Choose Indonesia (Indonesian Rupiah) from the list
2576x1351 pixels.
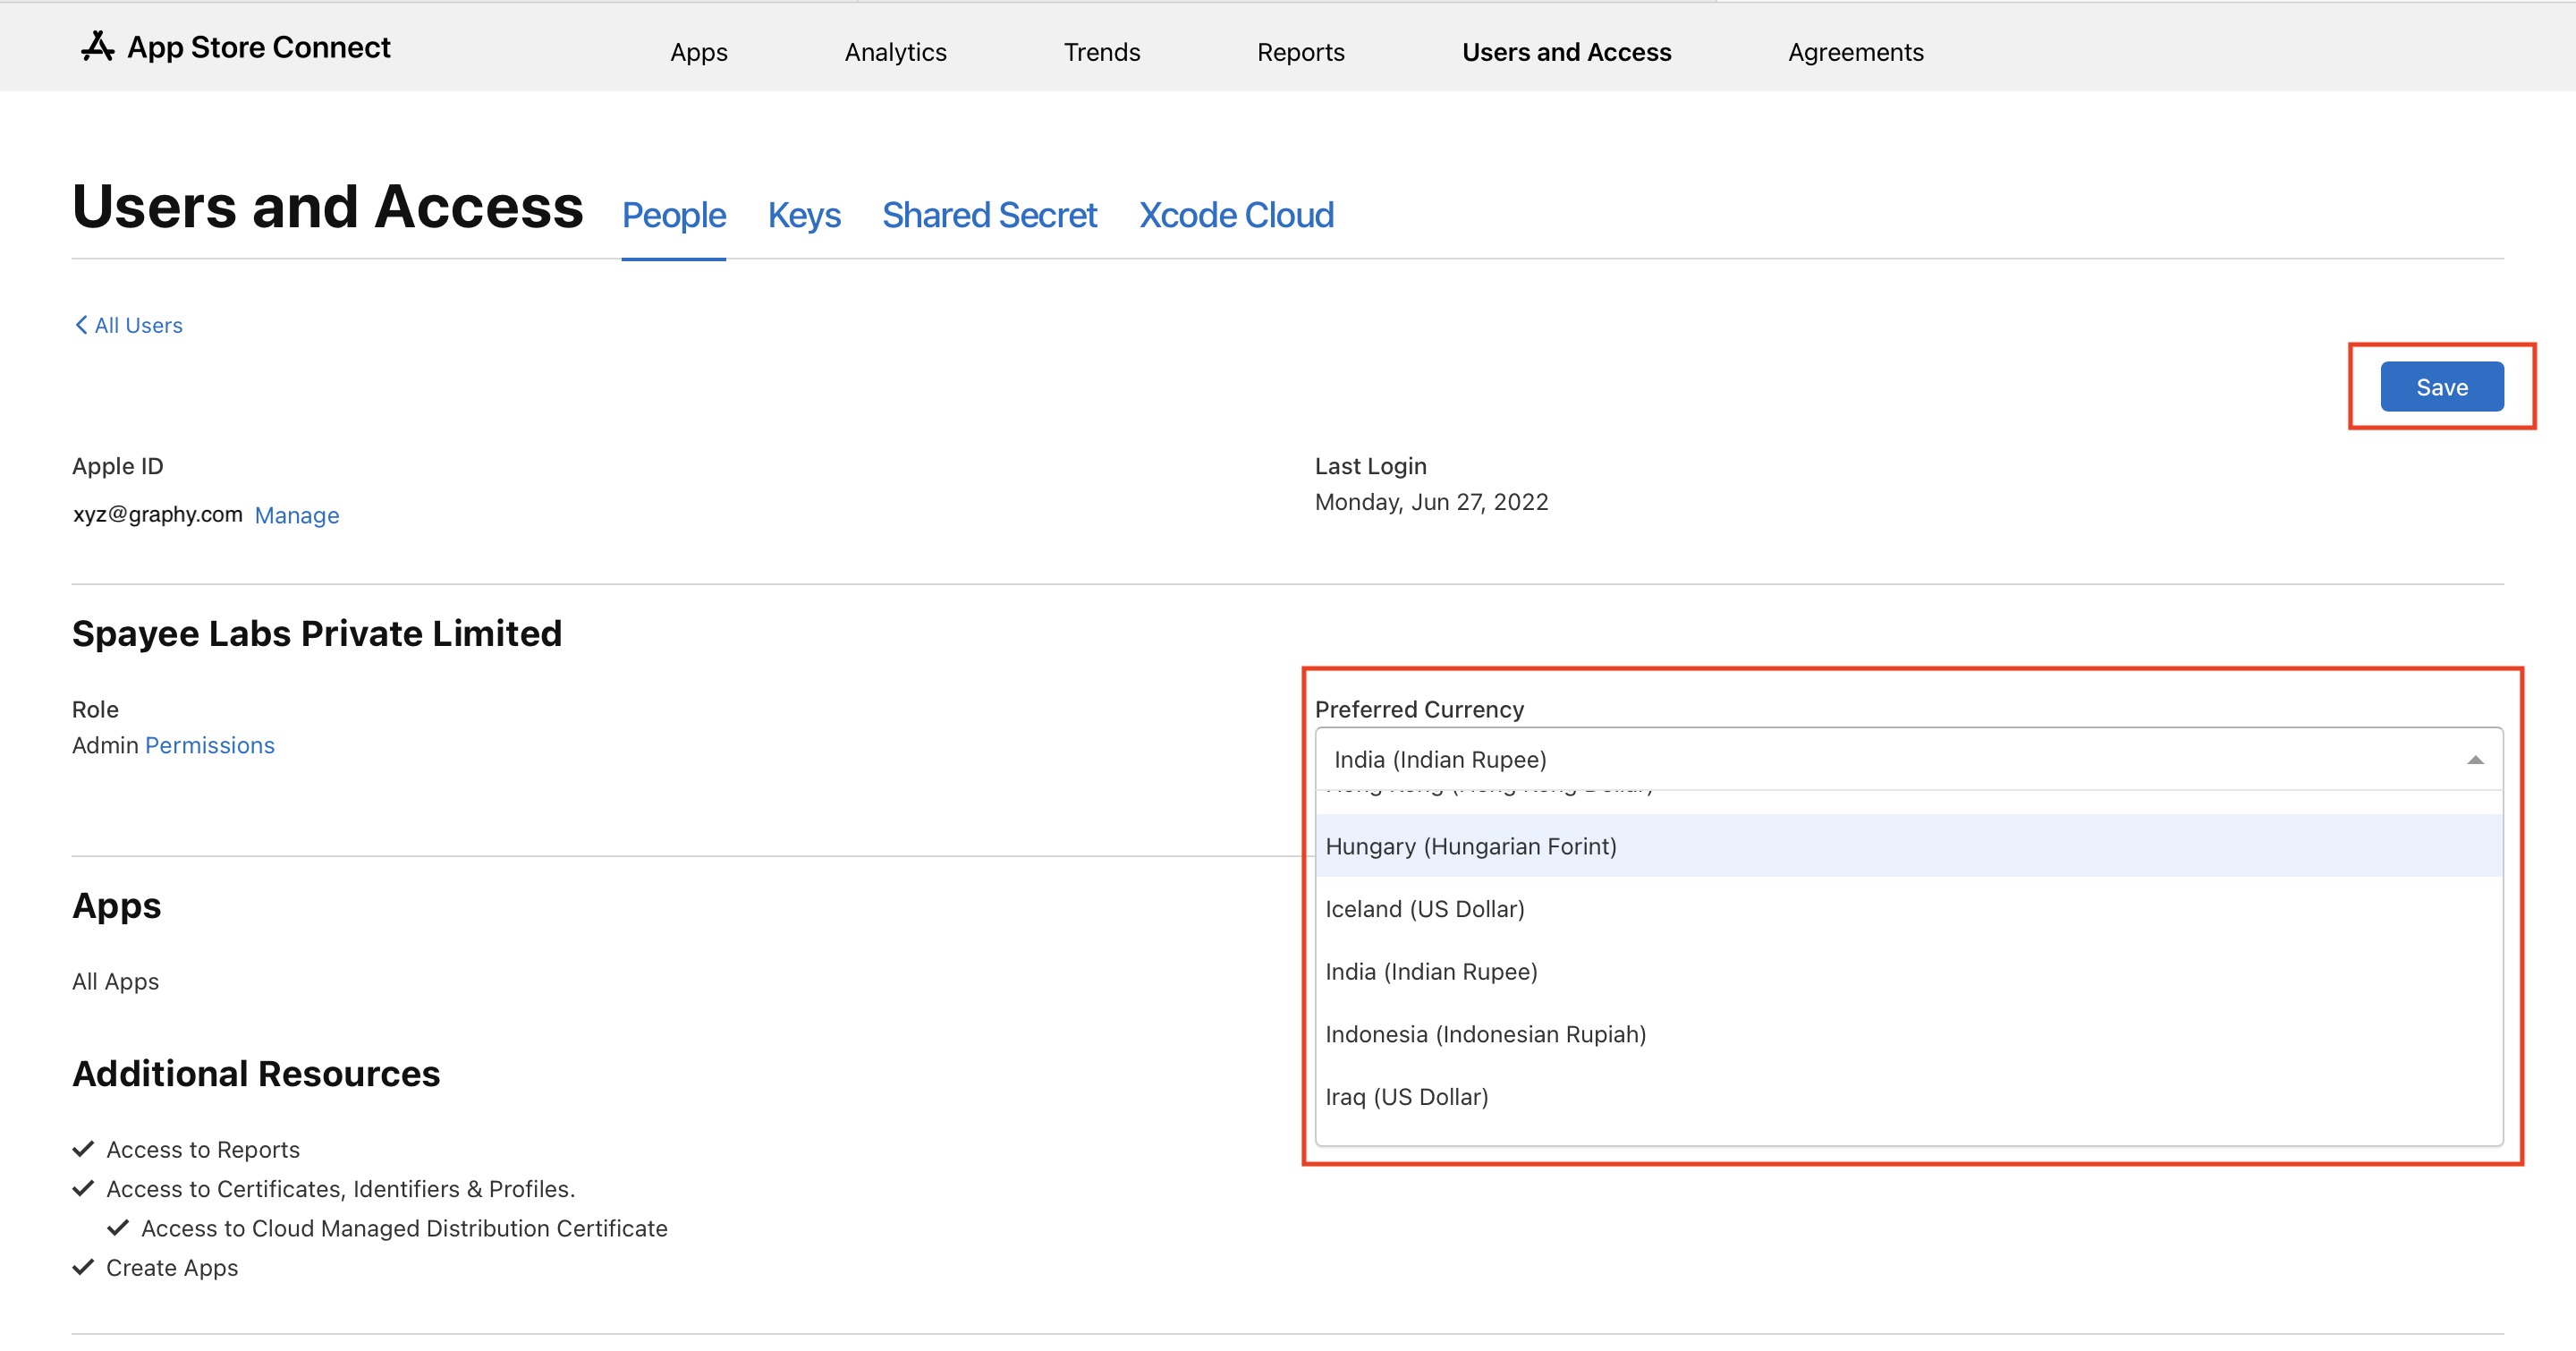1485,1034
